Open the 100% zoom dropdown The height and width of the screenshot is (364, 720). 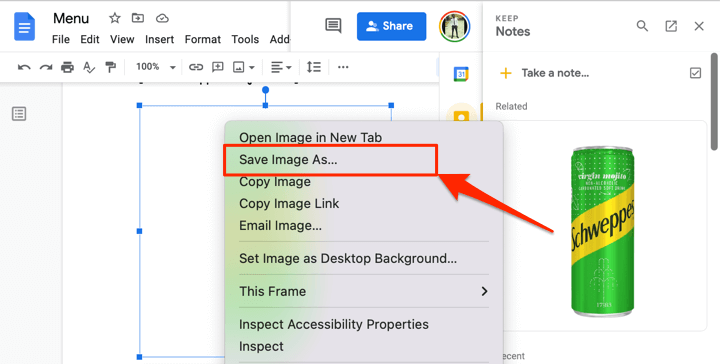156,67
